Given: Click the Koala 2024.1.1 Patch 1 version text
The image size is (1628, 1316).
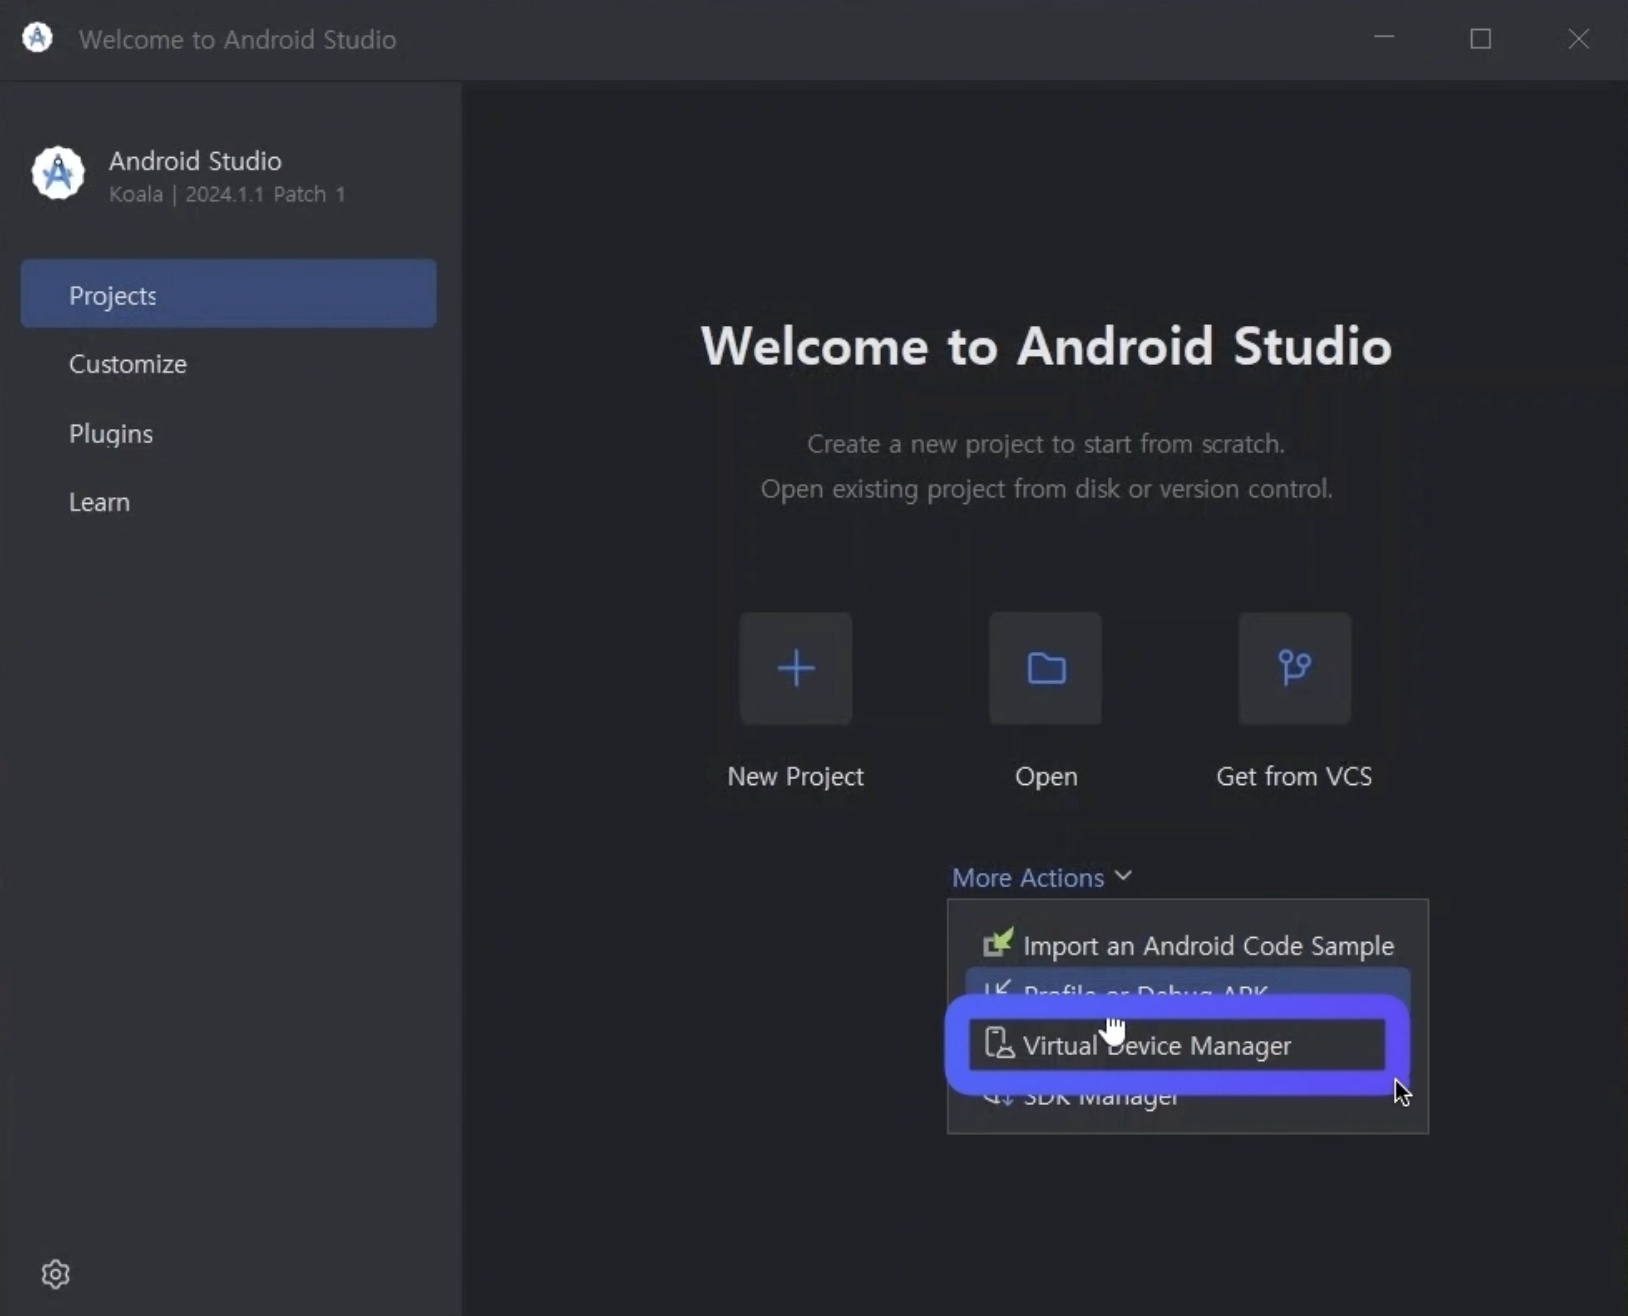Looking at the screenshot, I should click(227, 194).
